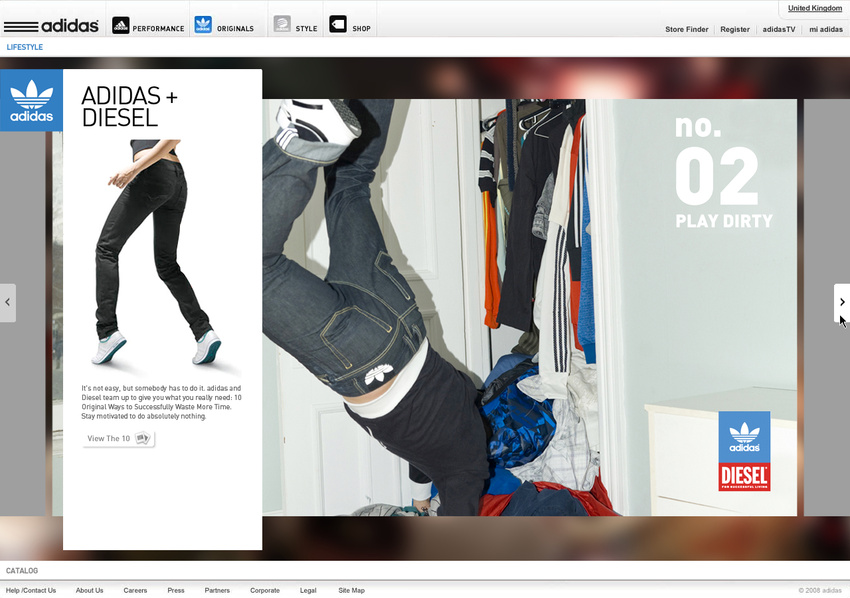Go to next slide with right arrow
This screenshot has width=850, height=598.
[842, 303]
